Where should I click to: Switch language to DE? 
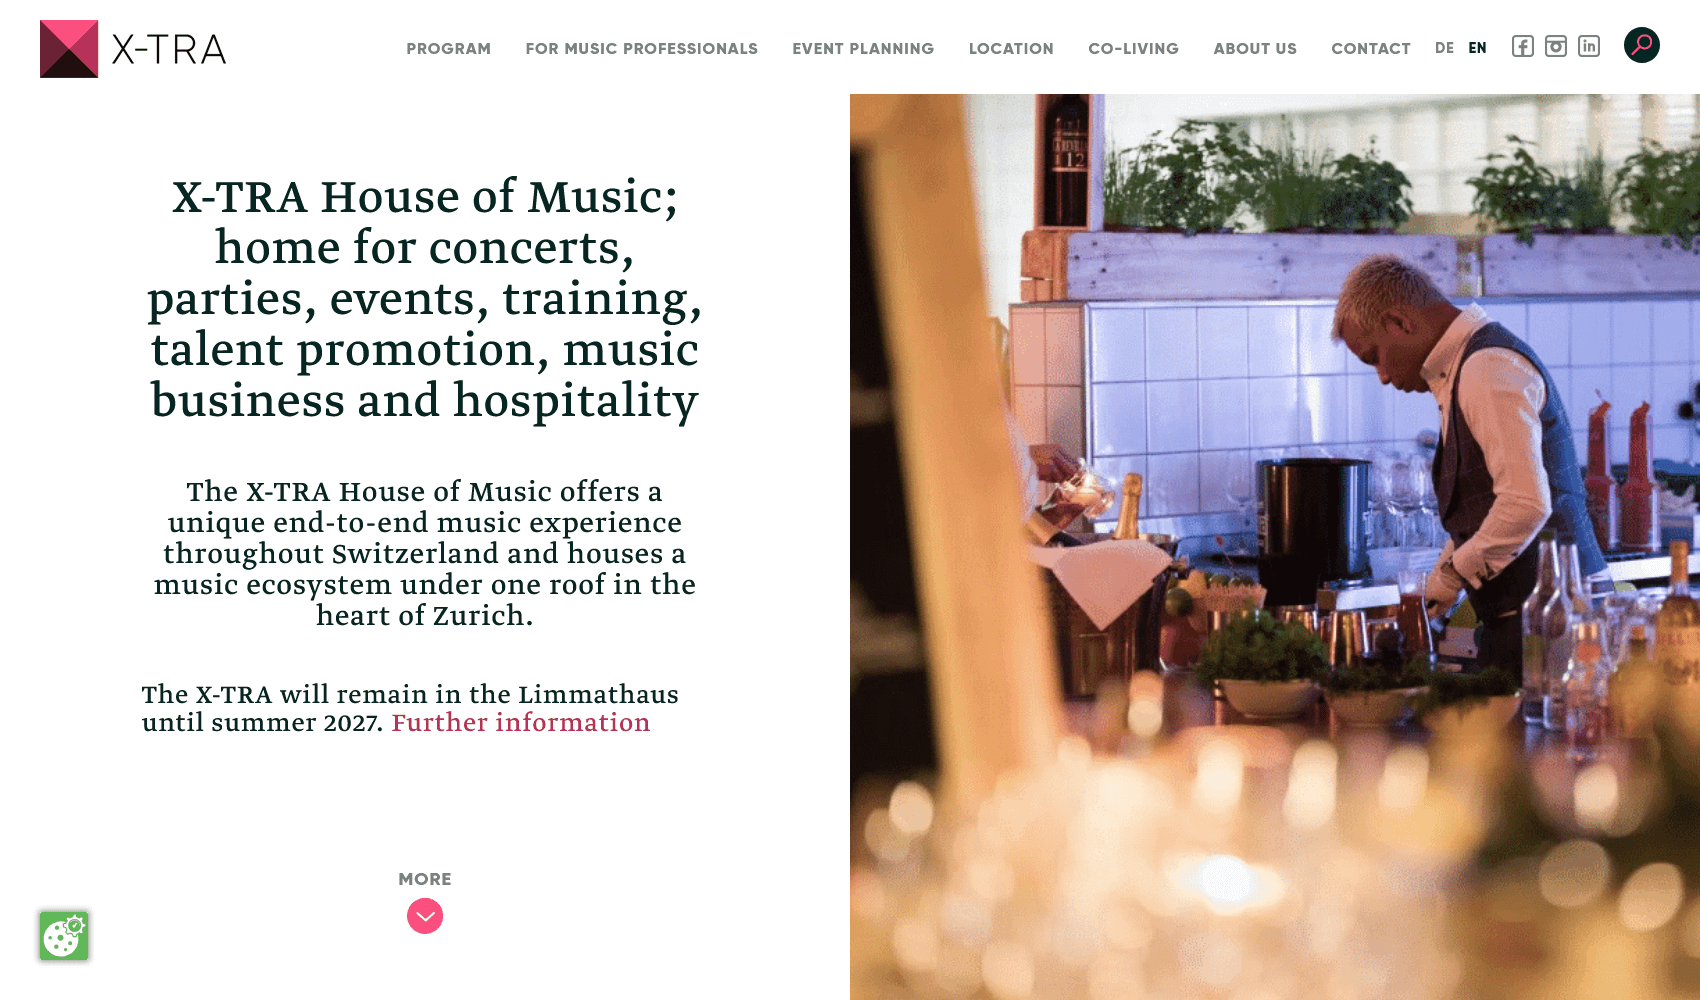(1444, 48)
